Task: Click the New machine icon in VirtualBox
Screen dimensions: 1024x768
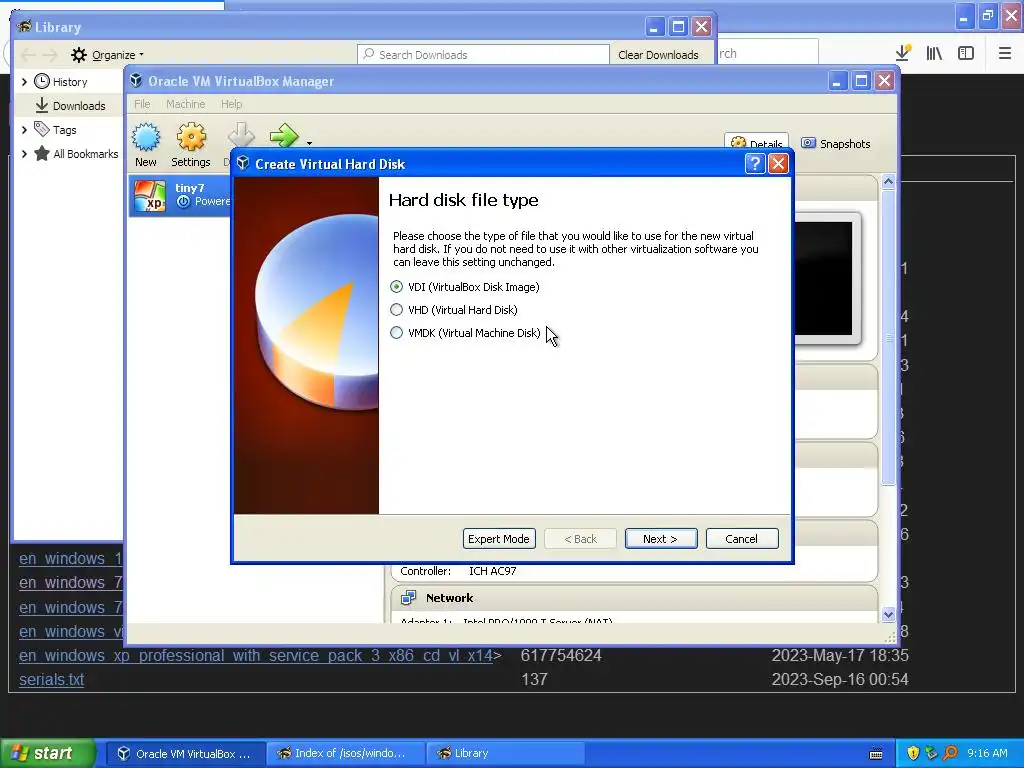Action: coord(146,137)
